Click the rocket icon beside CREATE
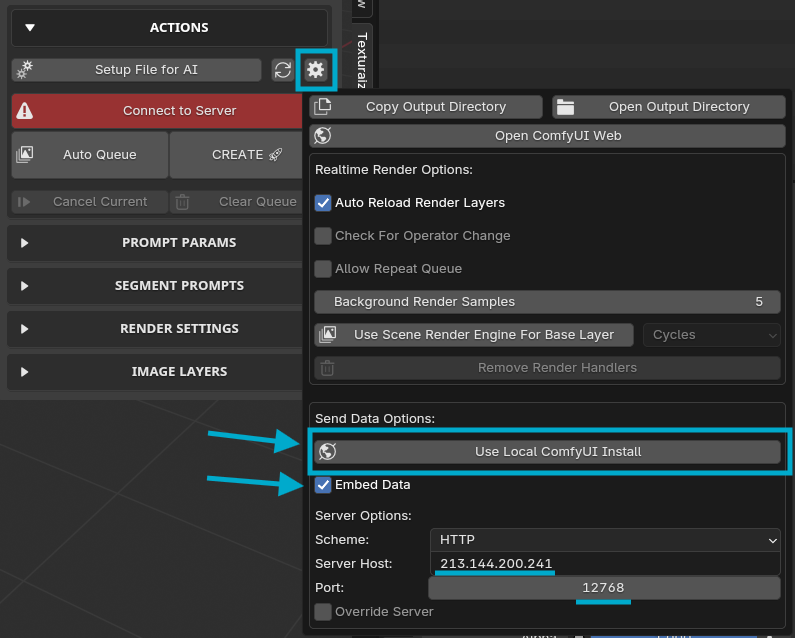This screenshot has width=795, height=638. click(x=275, y=155)
